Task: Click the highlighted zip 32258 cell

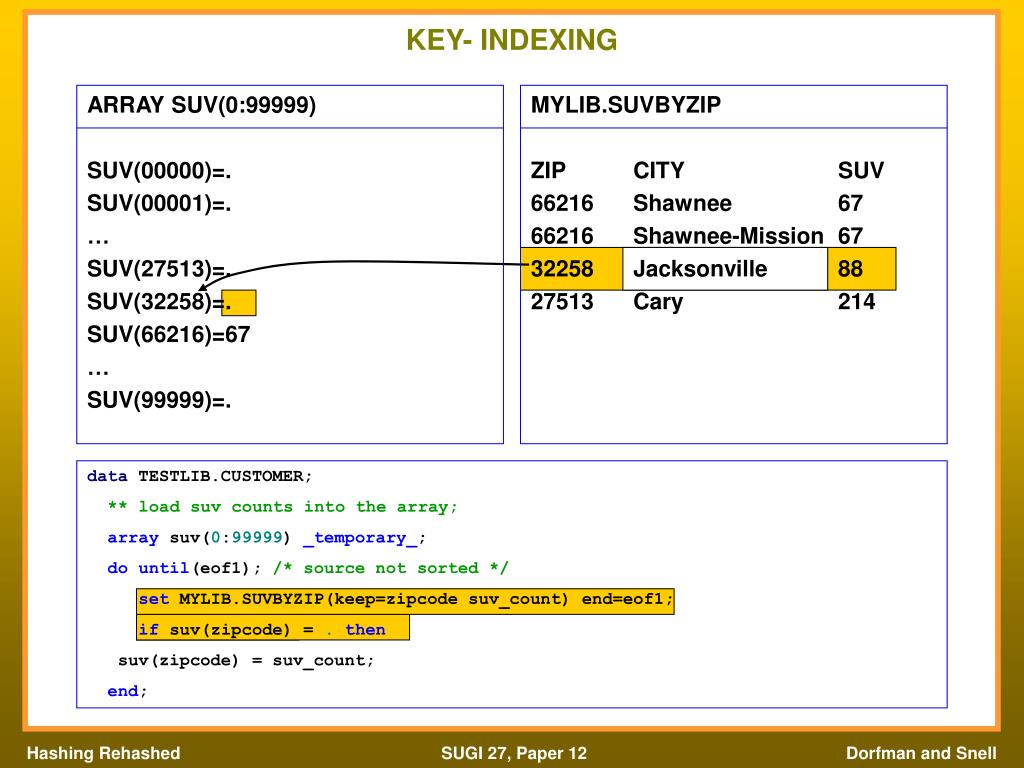Action: tap(571, 269)
